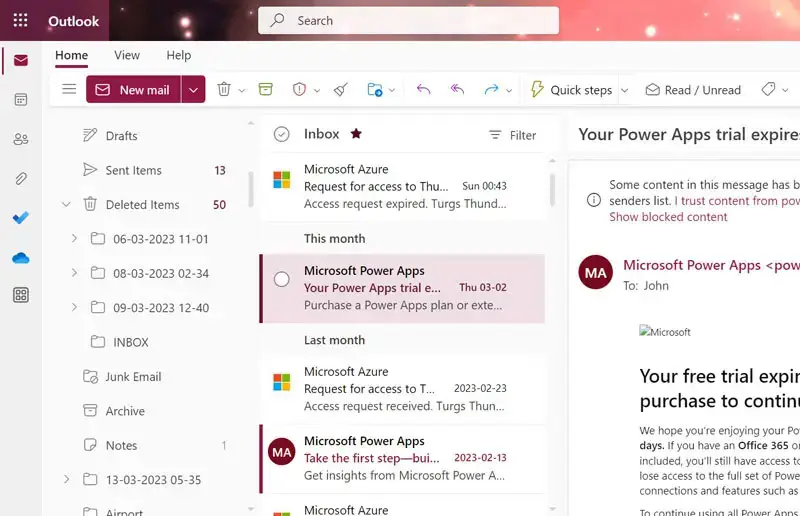The image size is (800, 516).
Task: Click the Read / Unread button
Action: [x=693, y=90]
